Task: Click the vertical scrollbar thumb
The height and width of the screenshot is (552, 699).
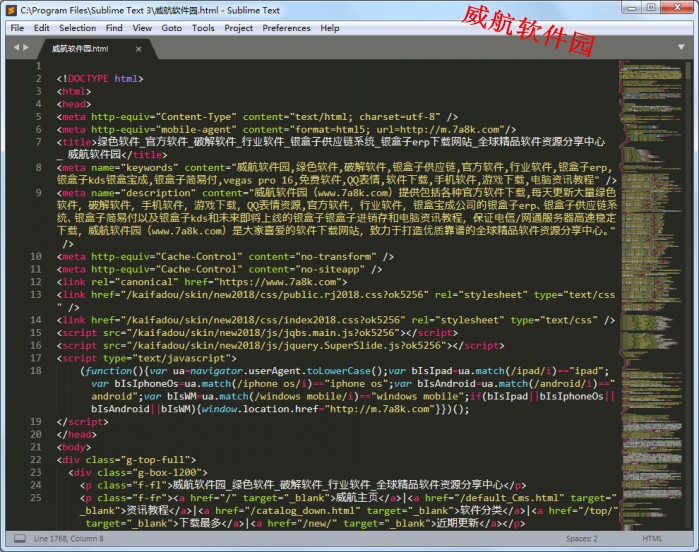Action: tap(688, 70)
